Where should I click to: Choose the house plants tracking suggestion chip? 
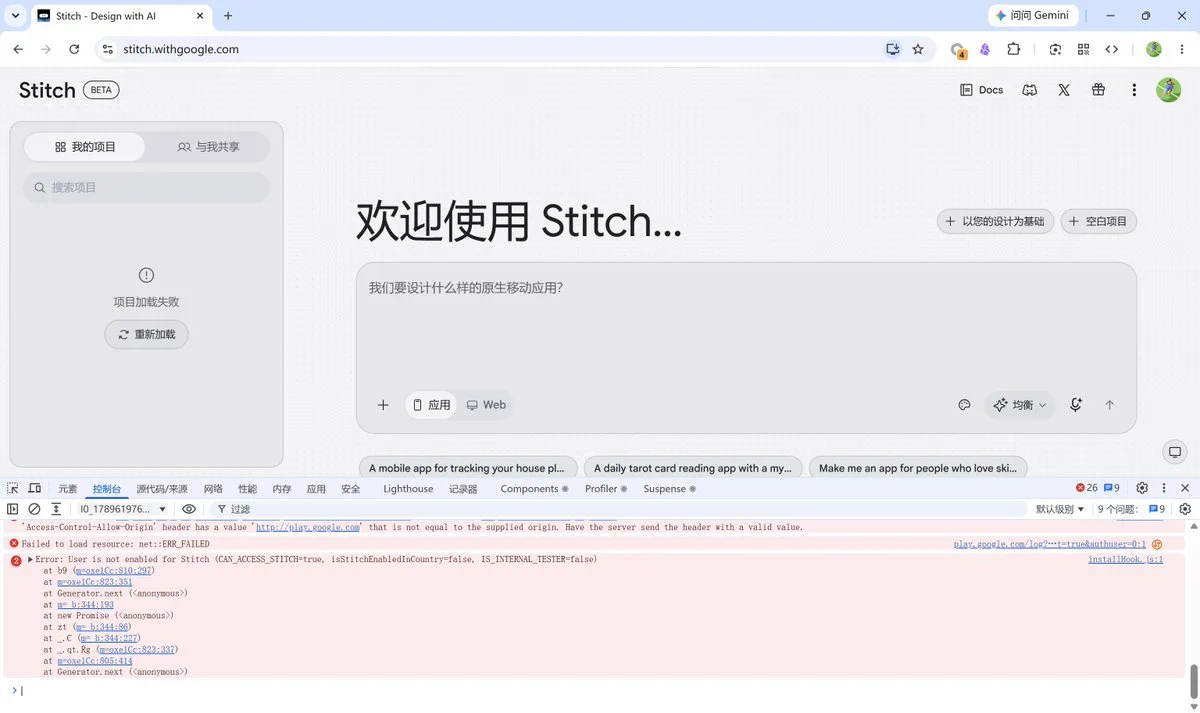[468, 467]
